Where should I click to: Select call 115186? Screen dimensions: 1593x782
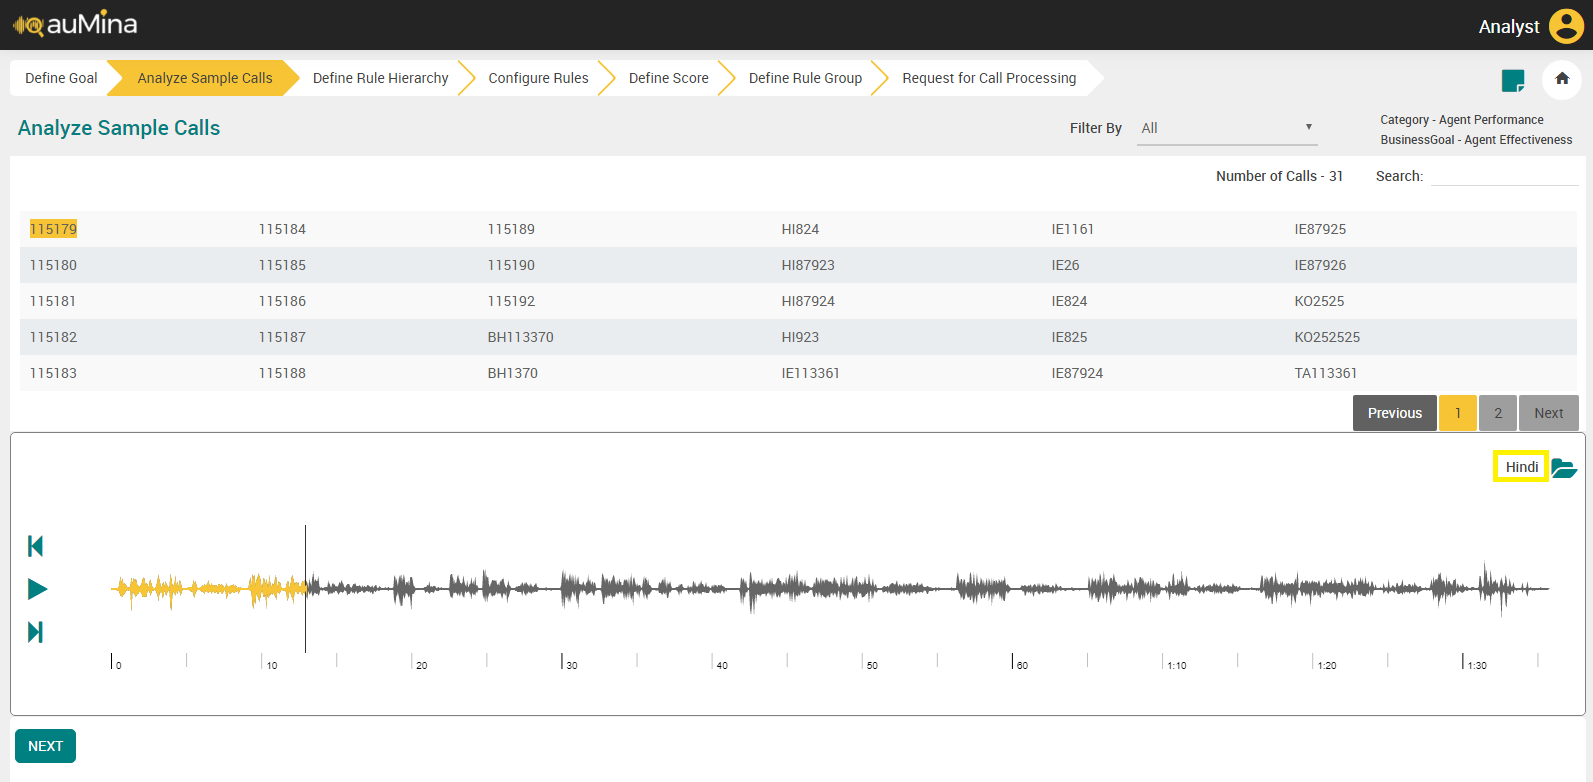click(x=282, y=301)
